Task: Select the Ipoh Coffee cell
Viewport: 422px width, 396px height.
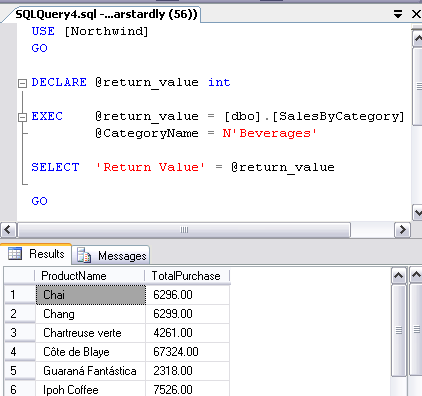Action: coord(91,389)
